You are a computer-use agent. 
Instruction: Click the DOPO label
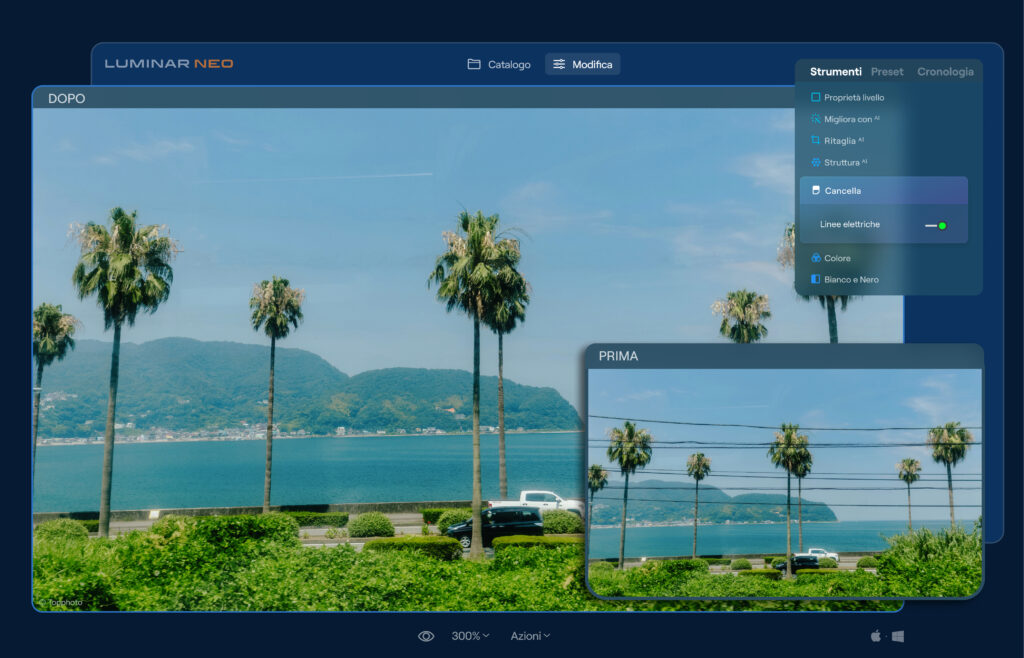[67, 99]
